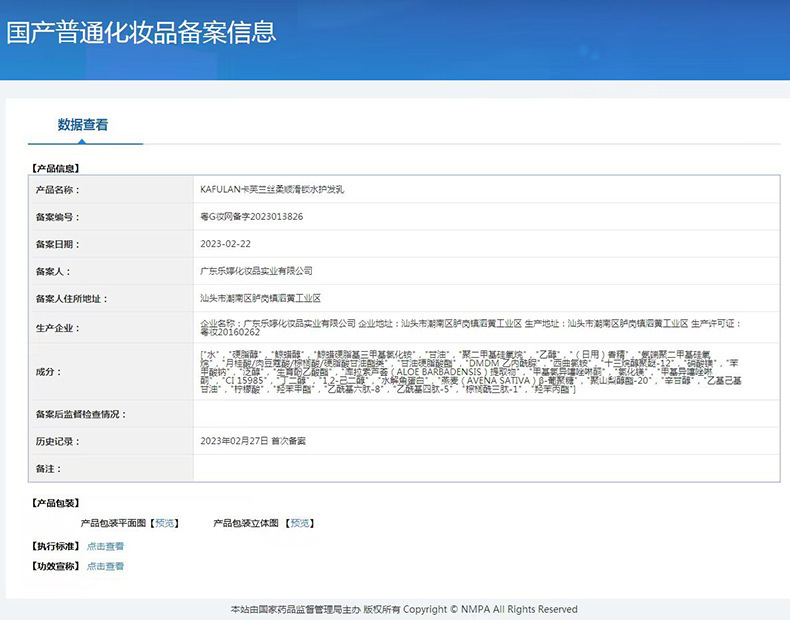
Task: Click product name KAFULAN卡芙兰丝柔顺滑锁水护发乳
Action: [x=272, y=189]
